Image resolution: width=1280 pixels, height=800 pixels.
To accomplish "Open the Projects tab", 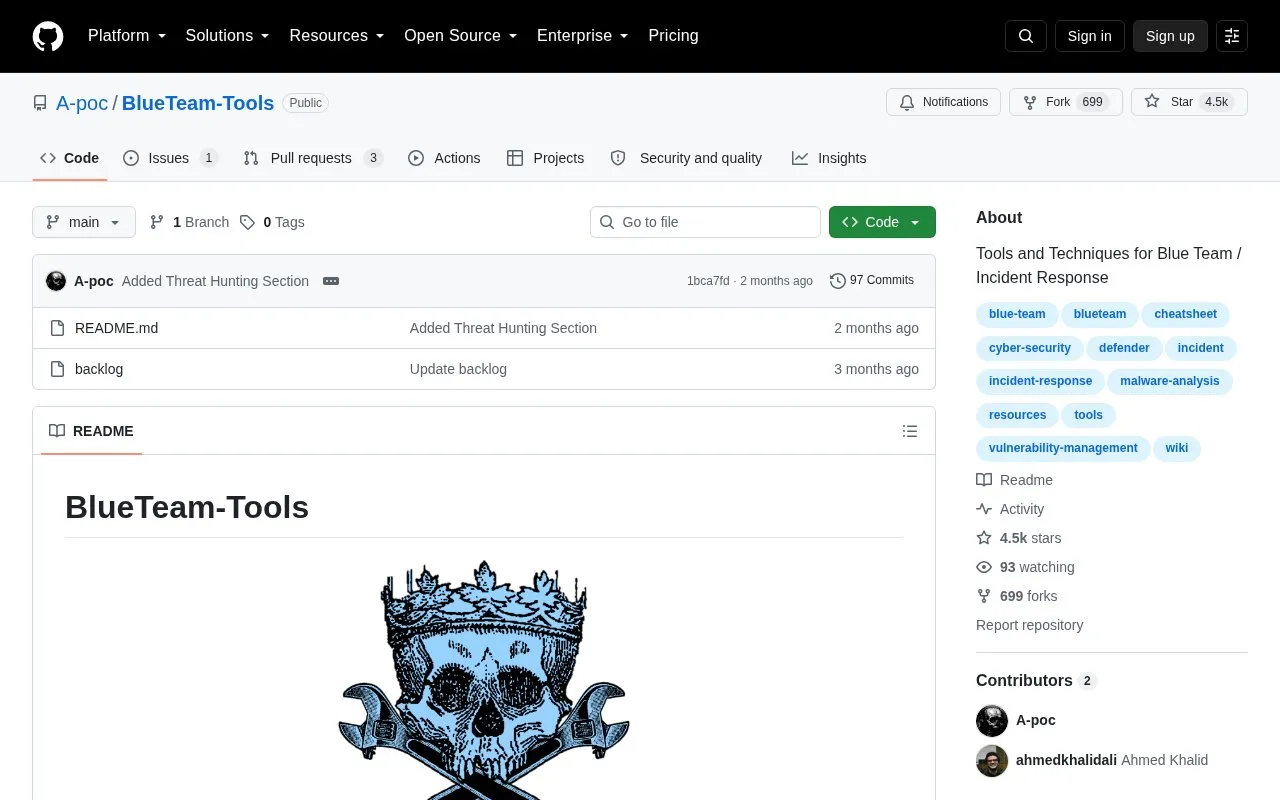I will pyautogui.click(x=545, y=158).
